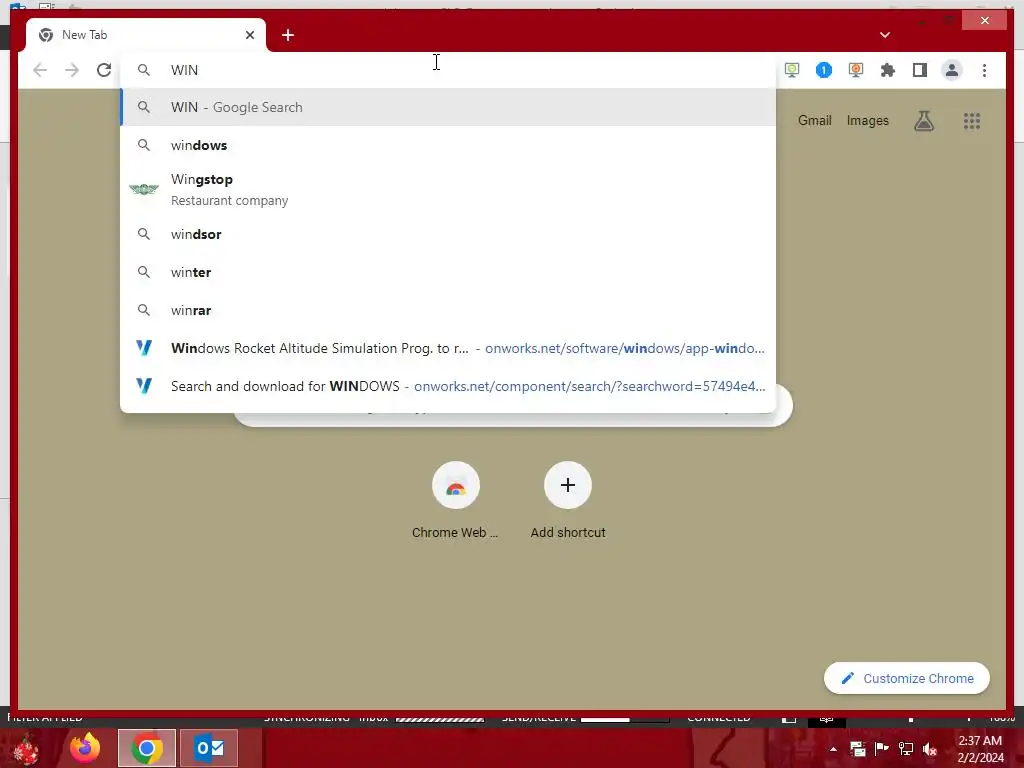Open the Action Center flag icon
Viewport: 1024px width, 768px height.
click(x=882, y=749)
